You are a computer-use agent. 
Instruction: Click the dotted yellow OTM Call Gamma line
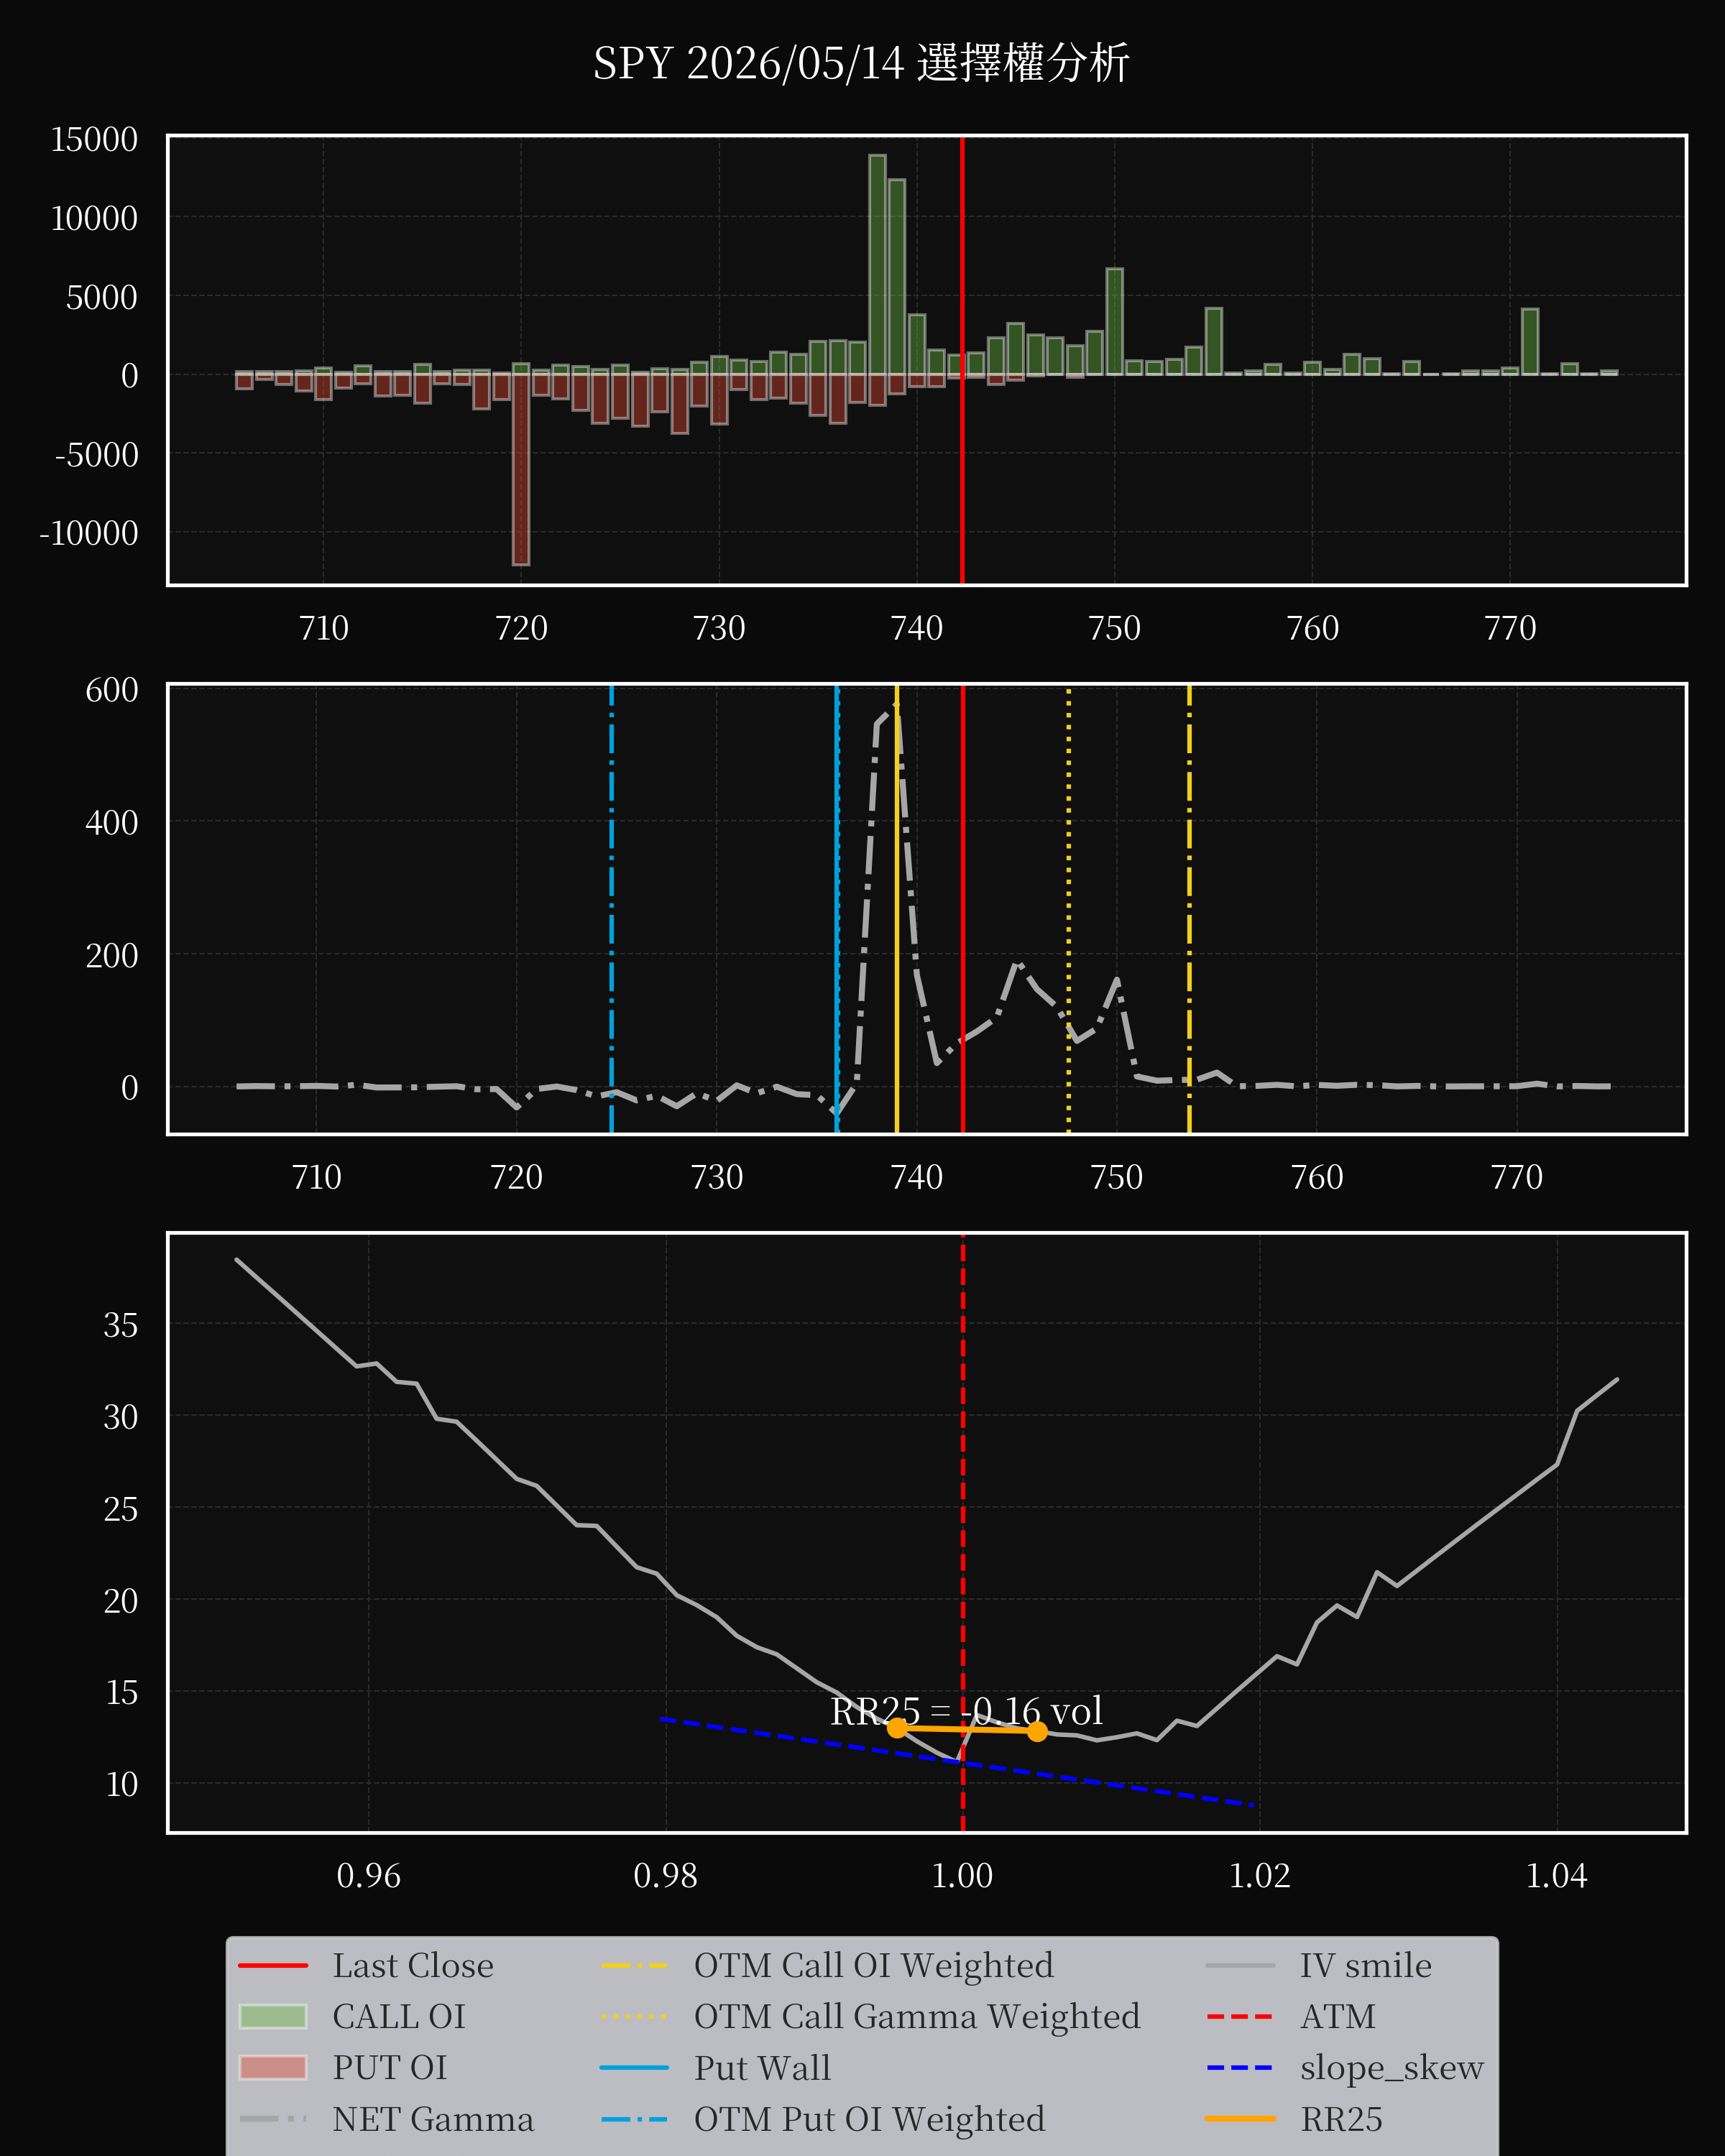[1069, 909]
